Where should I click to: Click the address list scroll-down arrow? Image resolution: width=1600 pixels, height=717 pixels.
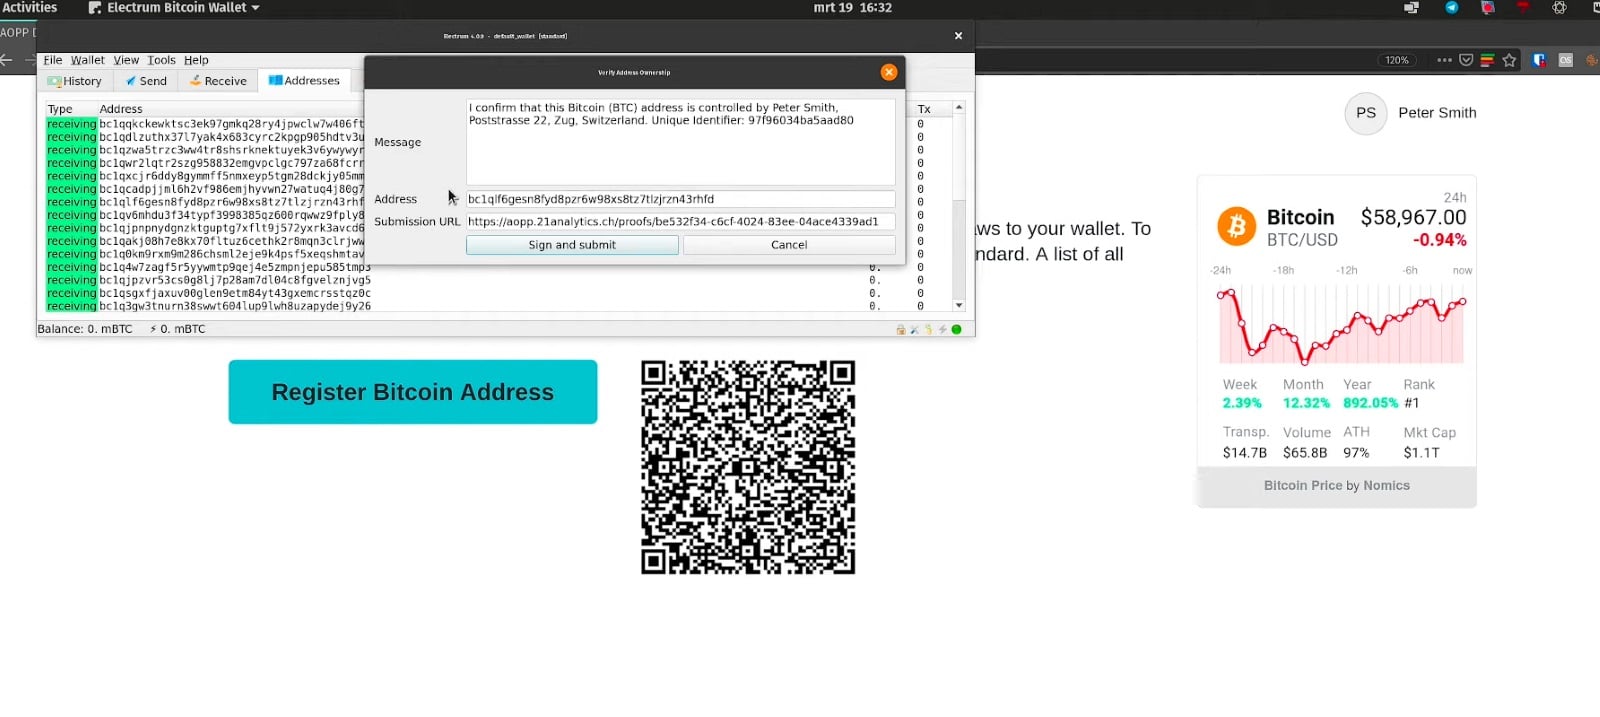959,306
